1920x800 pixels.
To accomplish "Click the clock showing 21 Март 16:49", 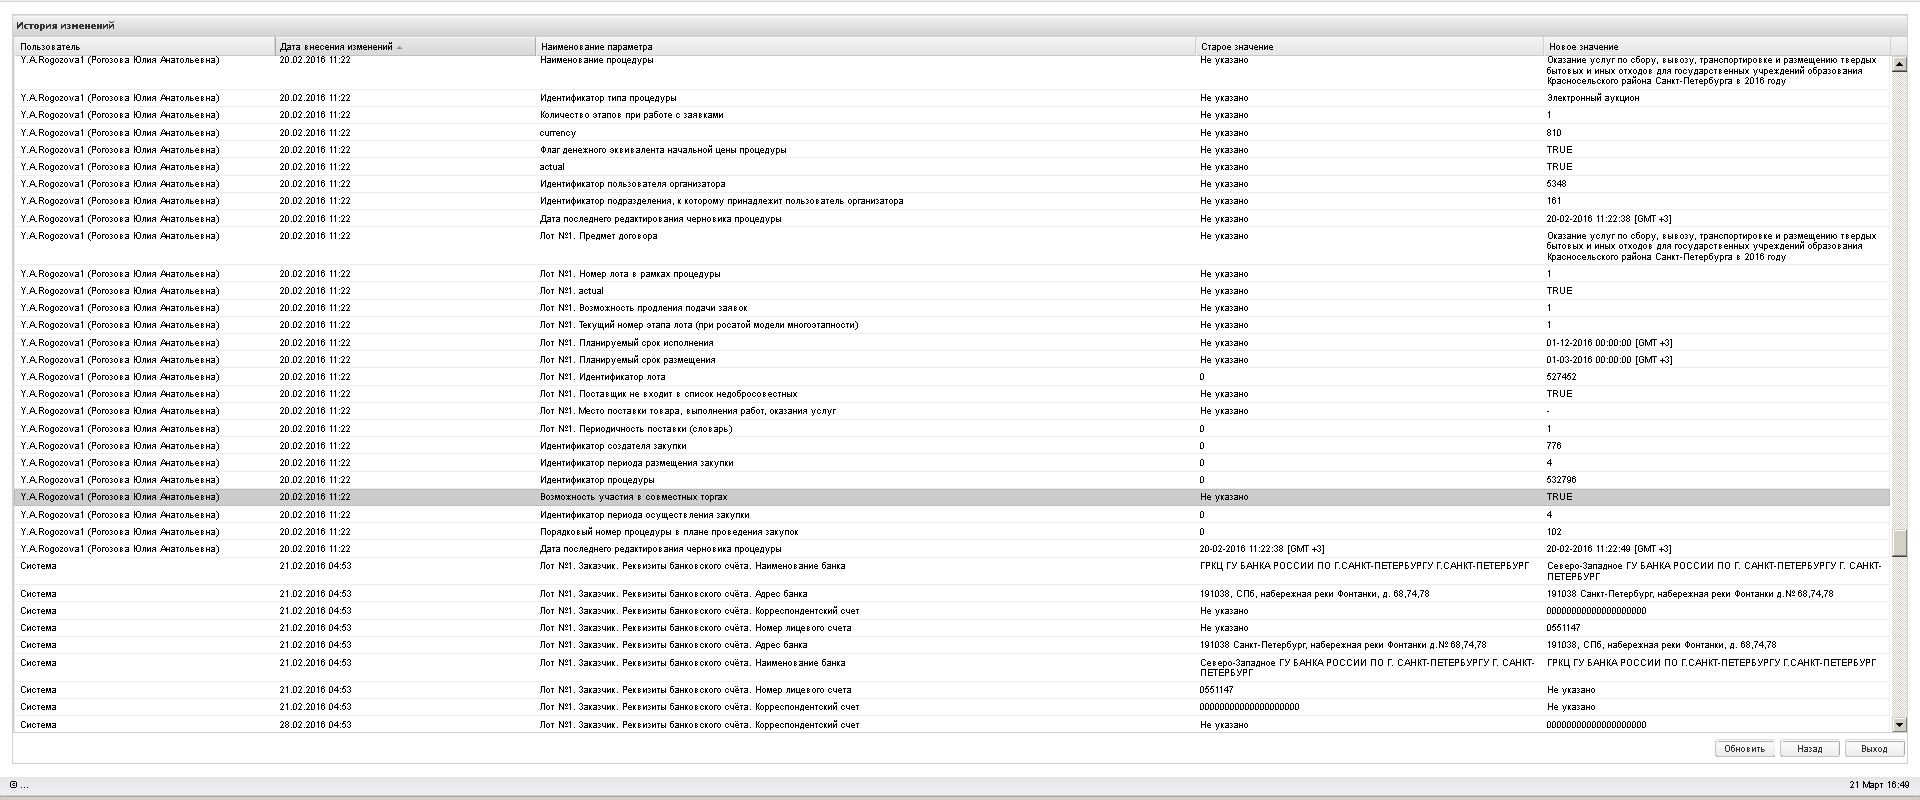I will 1878,785.
